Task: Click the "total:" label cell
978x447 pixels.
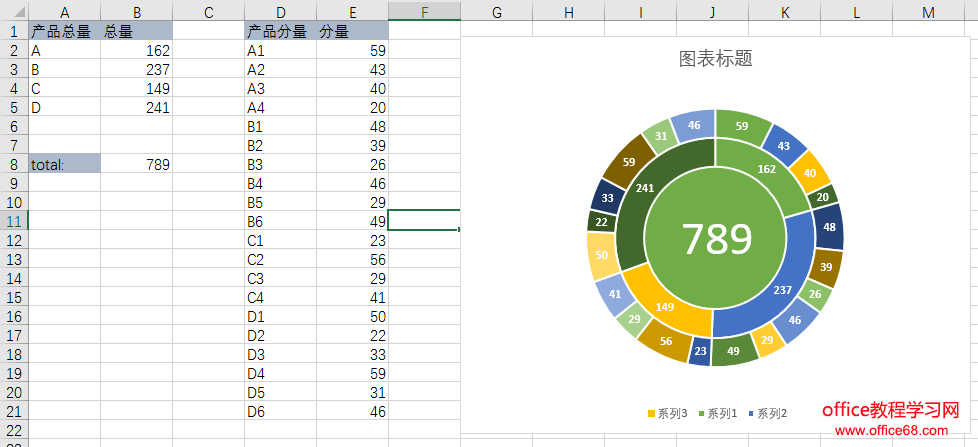Action: [64, 164]
